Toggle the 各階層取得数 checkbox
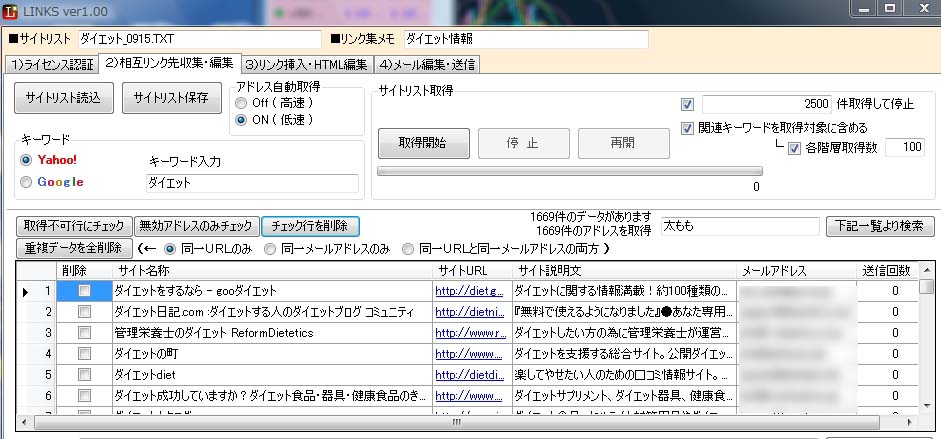Viewport: 941px width, 439px height. point(795,148)
